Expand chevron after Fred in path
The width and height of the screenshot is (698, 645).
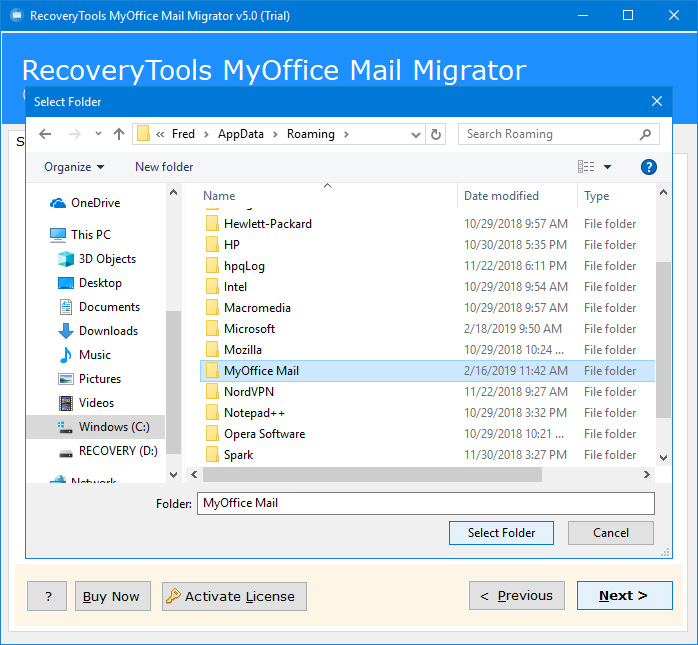tap(206, 134)
